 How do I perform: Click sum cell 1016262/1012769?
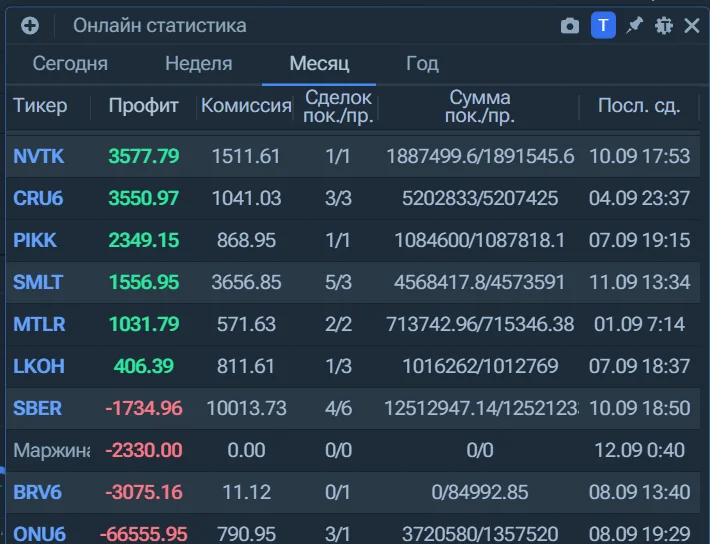[x=480, y=366]
